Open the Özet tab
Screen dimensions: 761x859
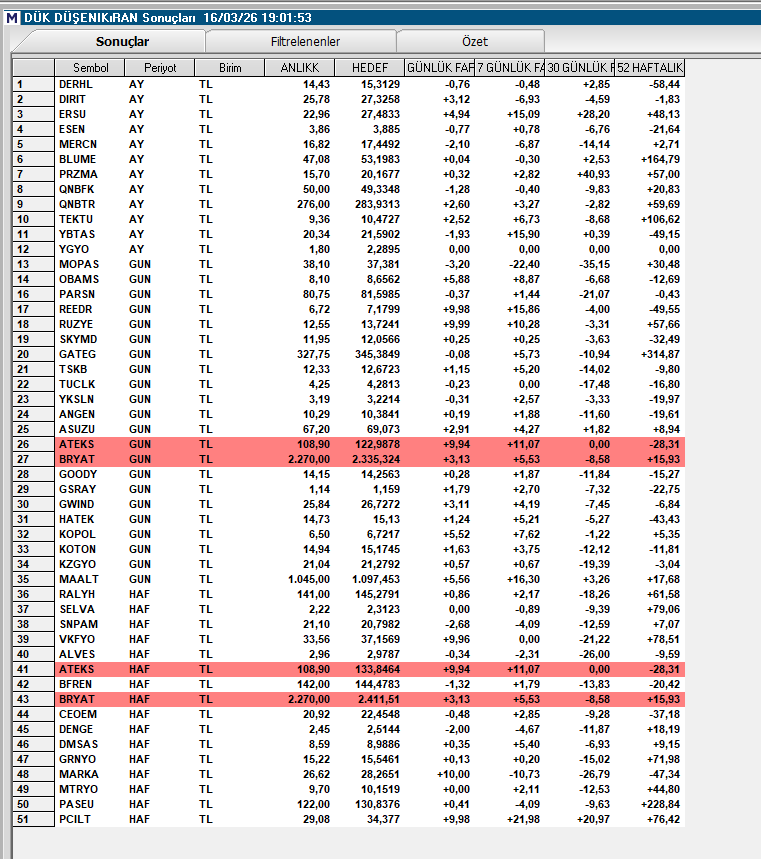click(474, 42)
